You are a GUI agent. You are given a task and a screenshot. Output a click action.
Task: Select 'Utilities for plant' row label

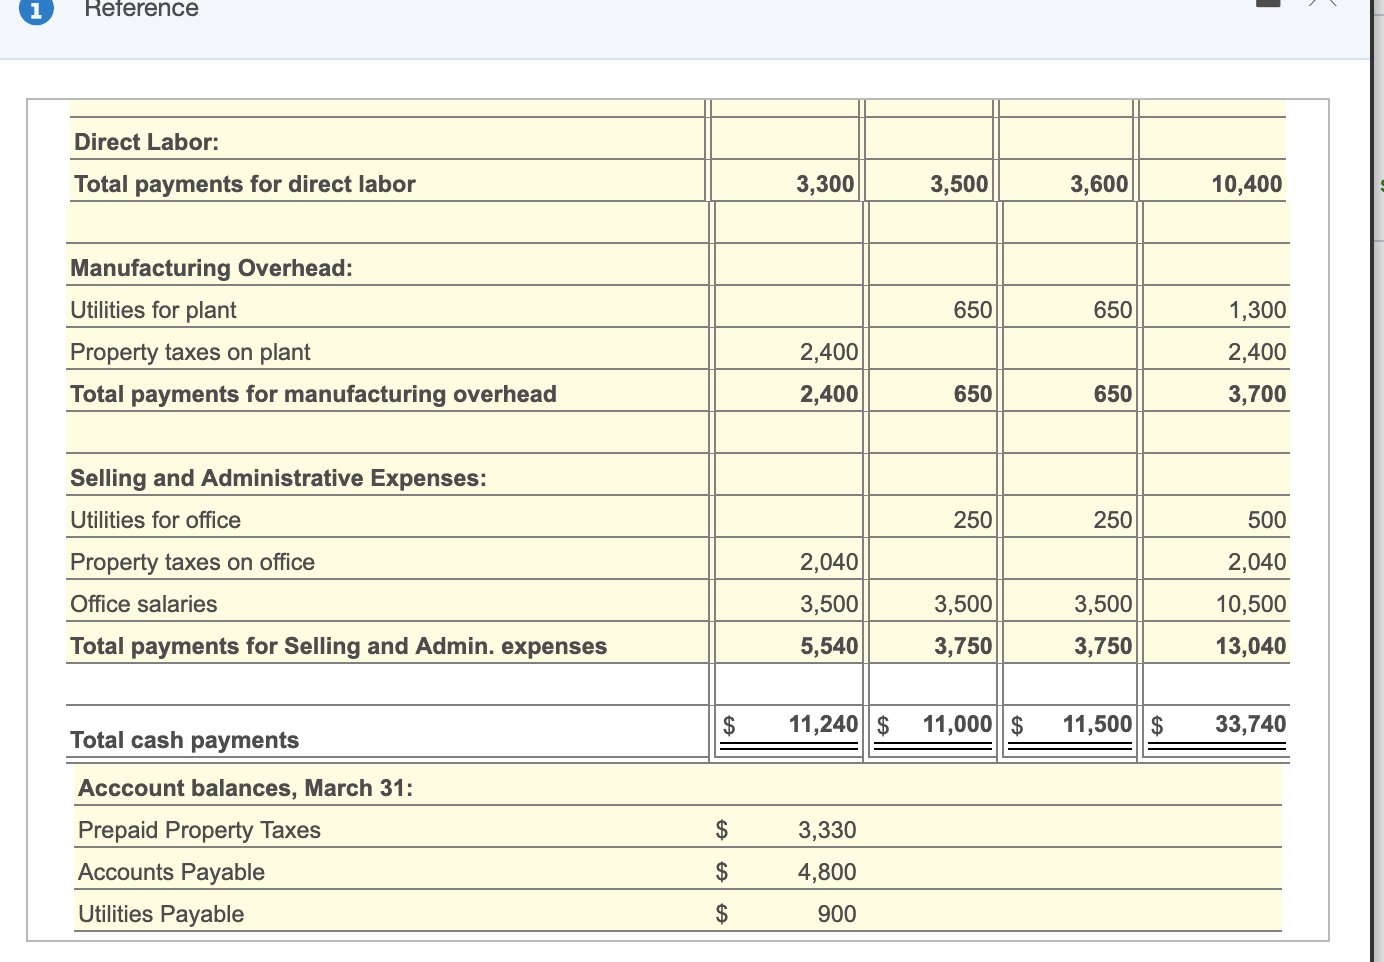coord(153,310)
